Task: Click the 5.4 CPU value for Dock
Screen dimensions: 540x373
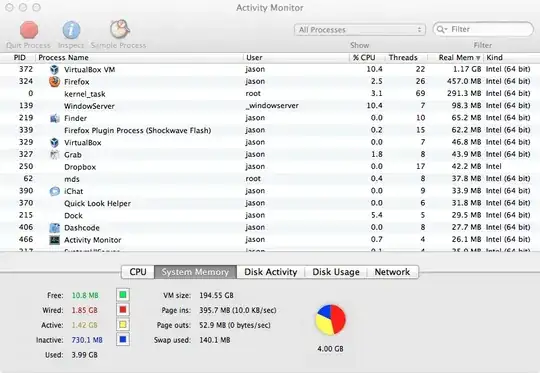Action: (x=376, y=215)
